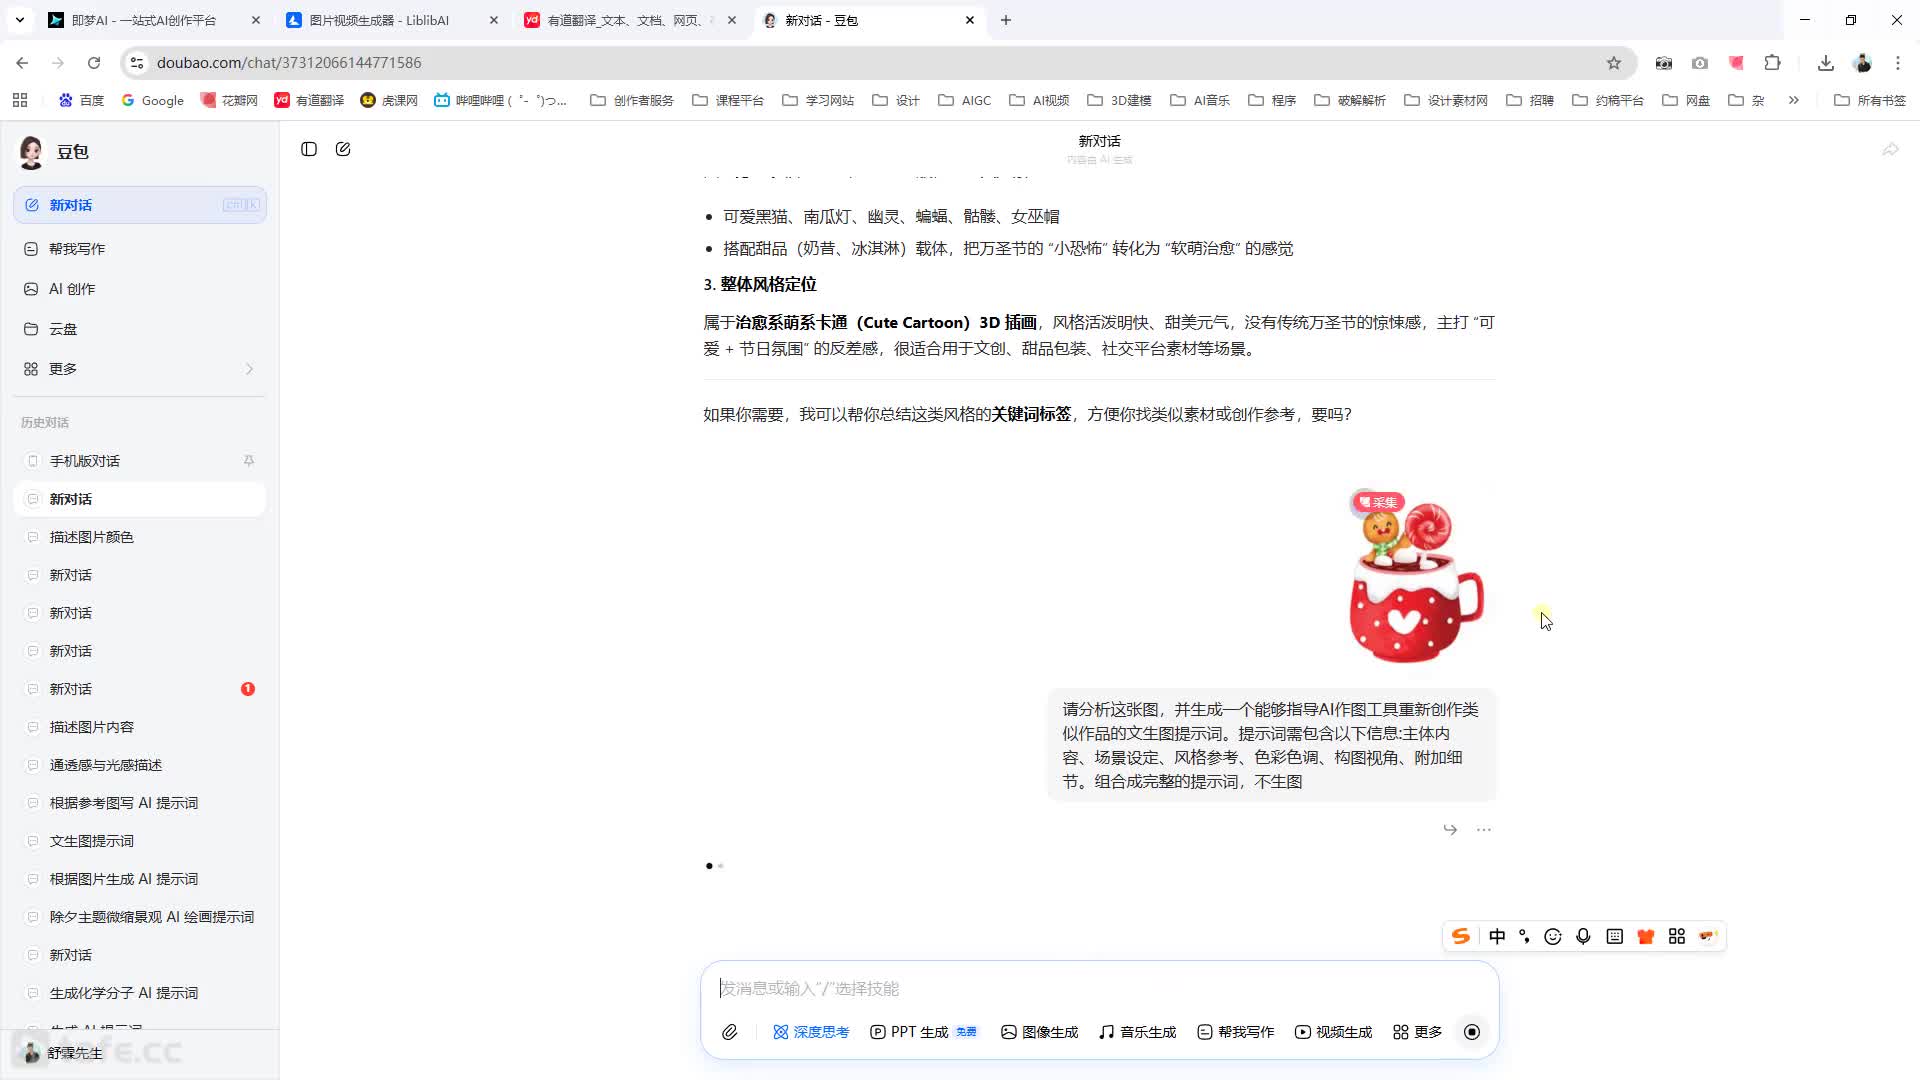Open the 设计素材网 bookmark folder
This screenshot has height=1080, width=1920.
click(1446, 100)
